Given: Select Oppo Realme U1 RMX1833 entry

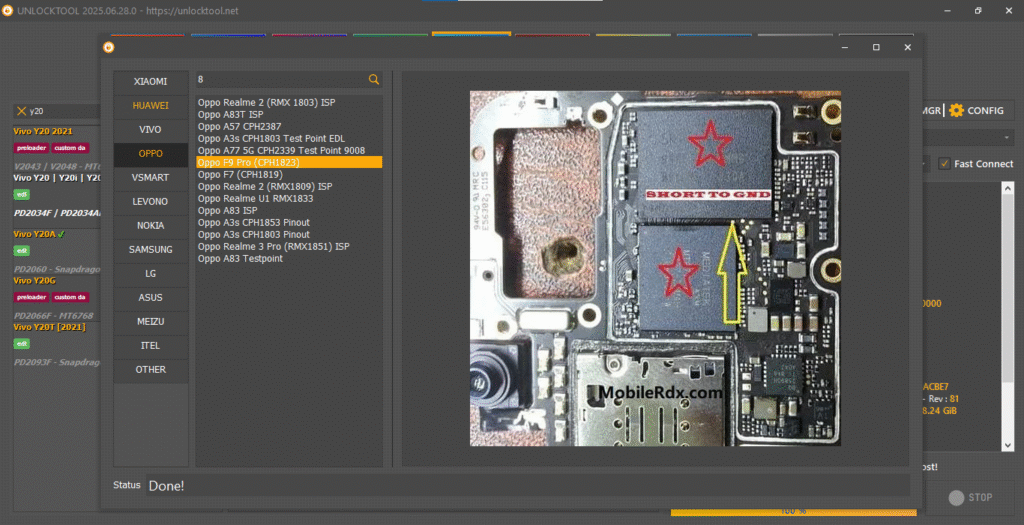Looking at the screenshot, I should pyautogui.click(x=289, y=199).
